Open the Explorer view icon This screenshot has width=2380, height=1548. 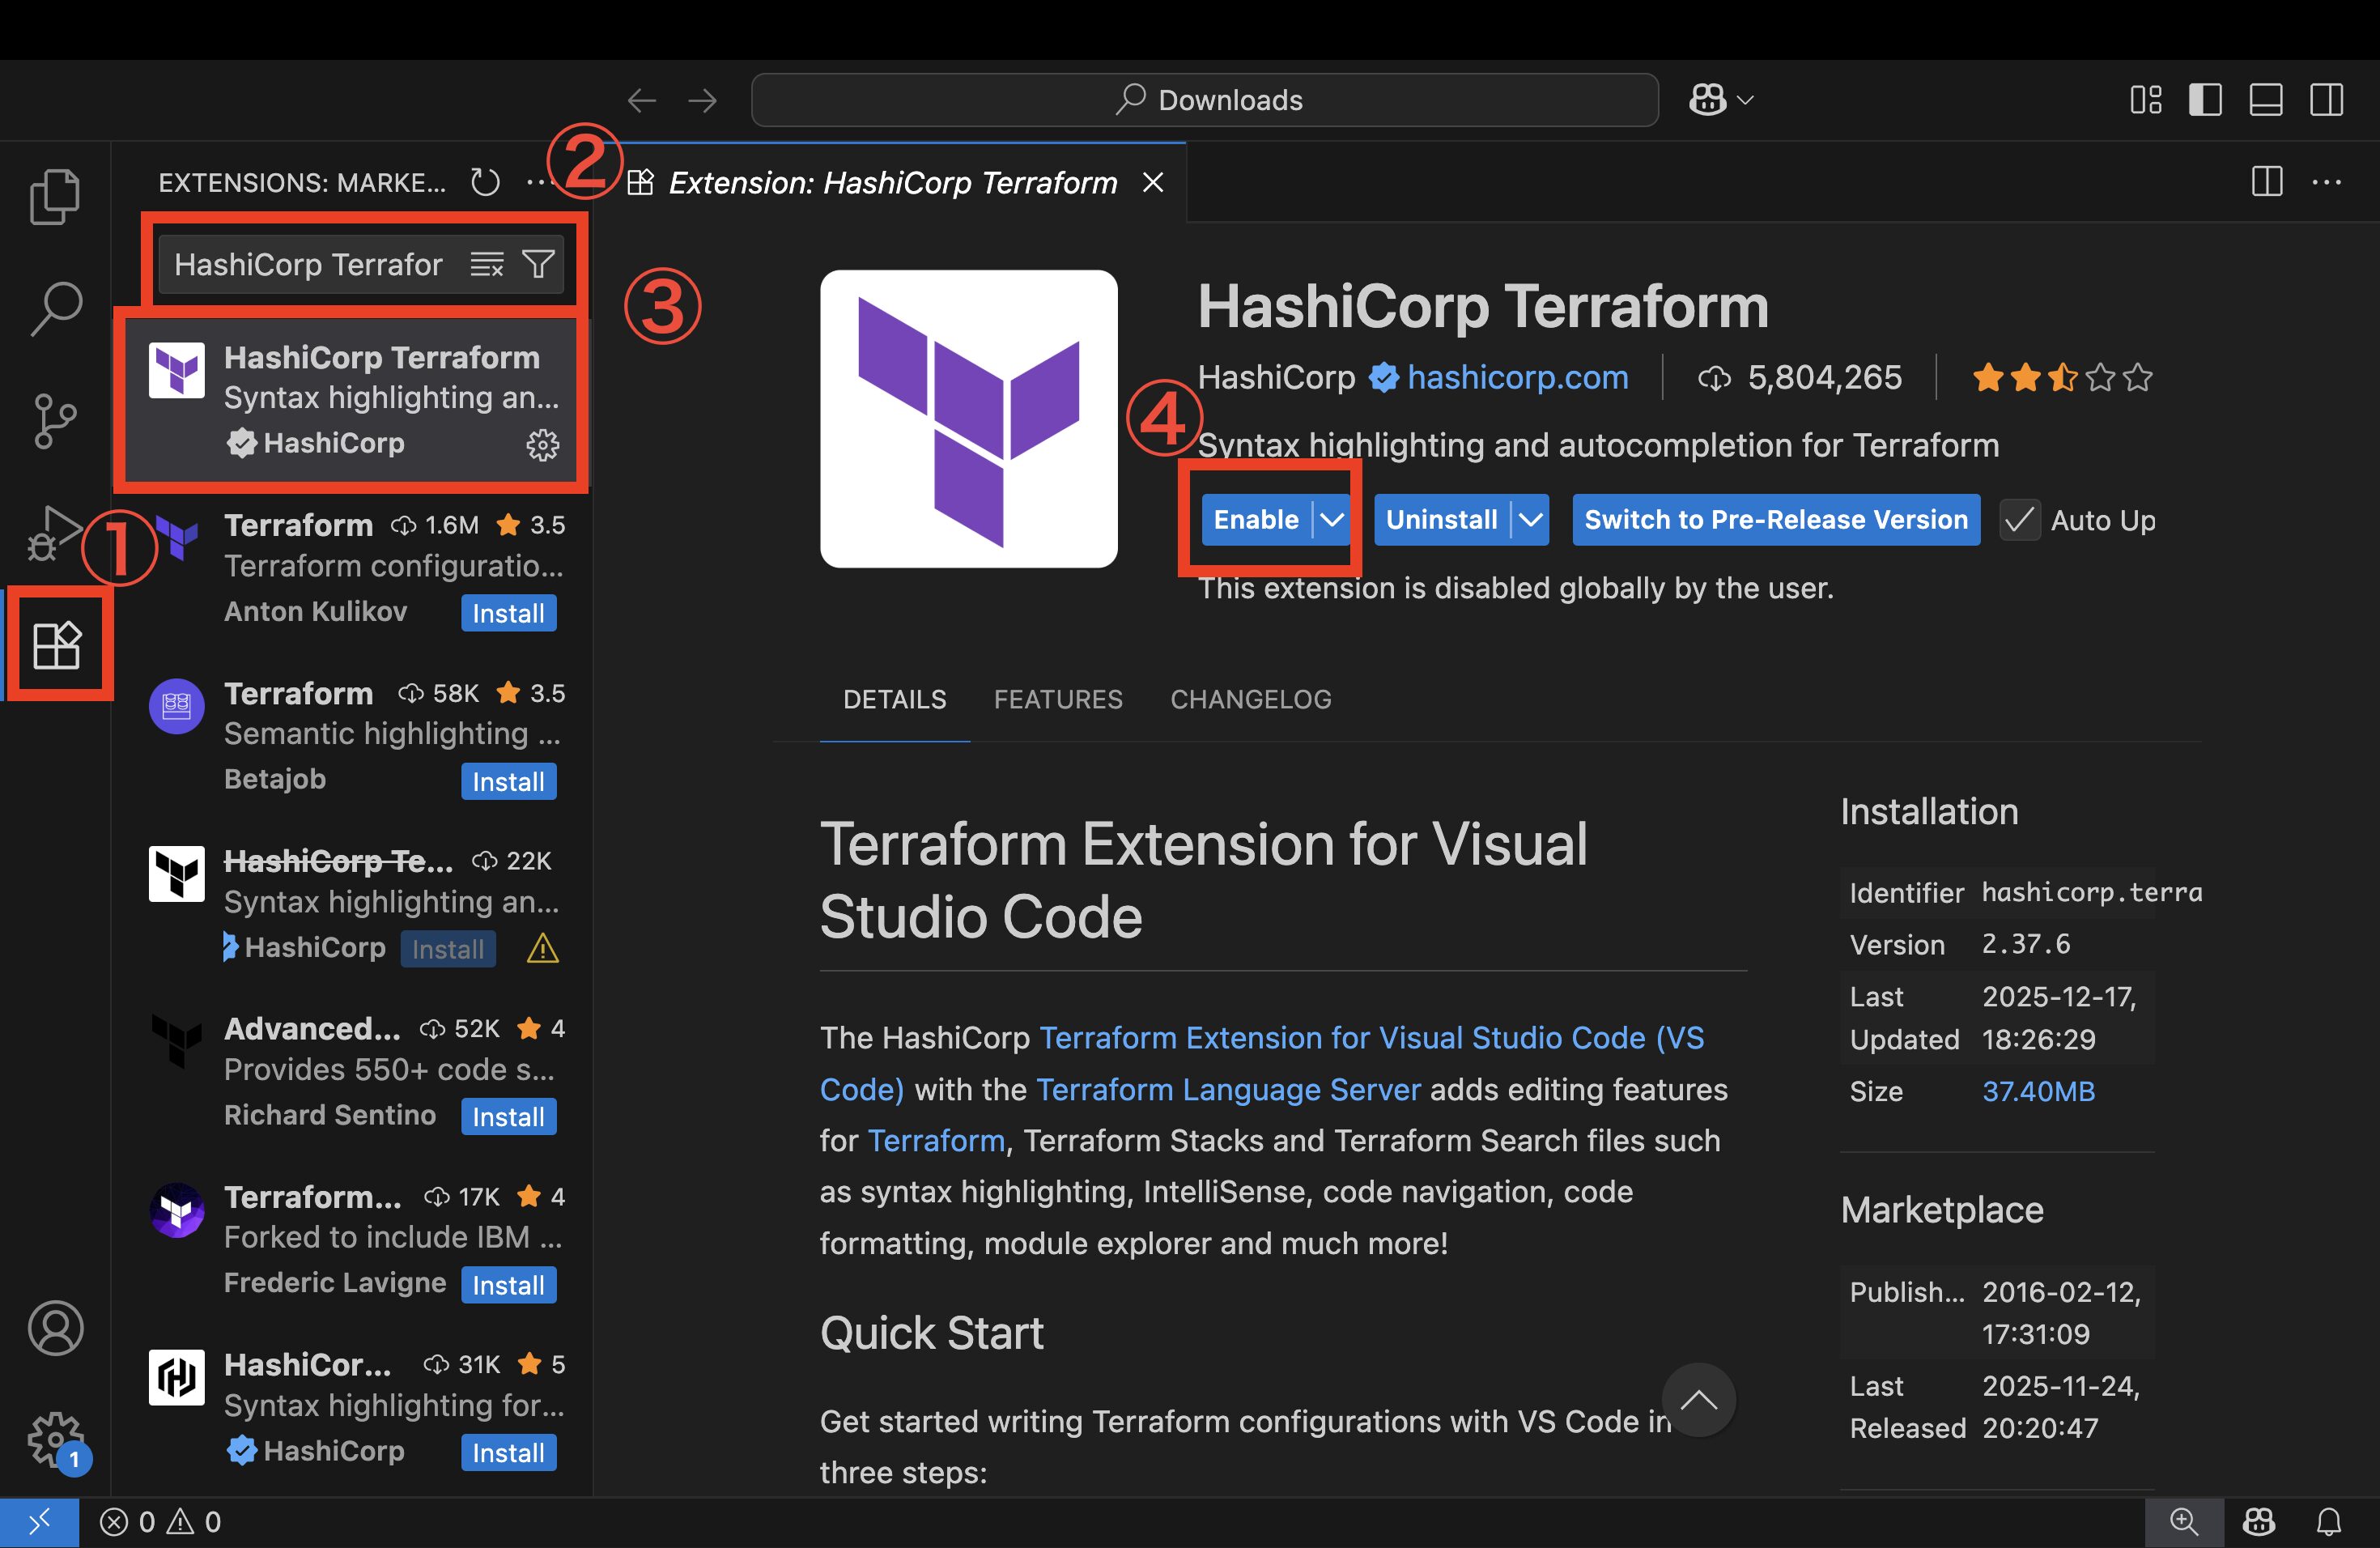pyautogui.click(x=55, y=196)
